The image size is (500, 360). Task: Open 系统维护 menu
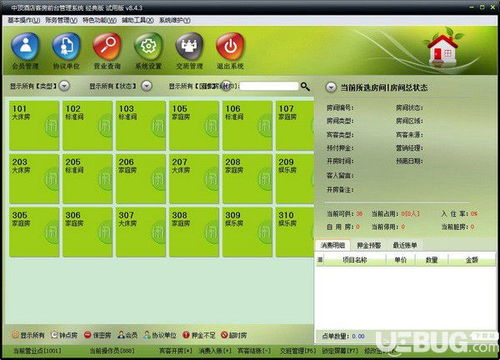pos(175,20)
